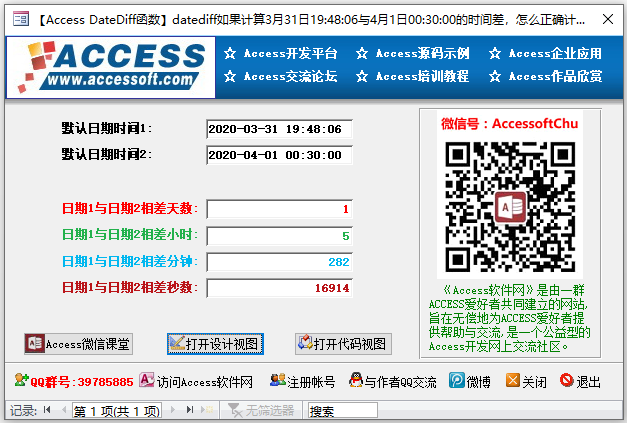Go to previous record navigation arrow

[64, 410]
